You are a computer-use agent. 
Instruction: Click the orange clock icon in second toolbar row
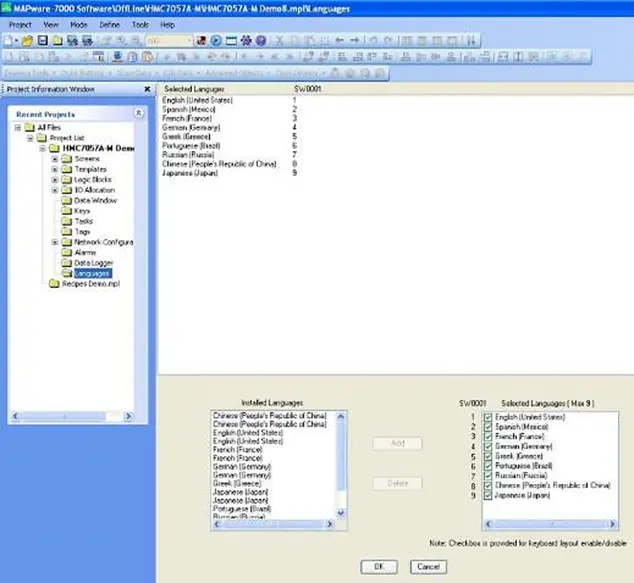tap(148, 57)
